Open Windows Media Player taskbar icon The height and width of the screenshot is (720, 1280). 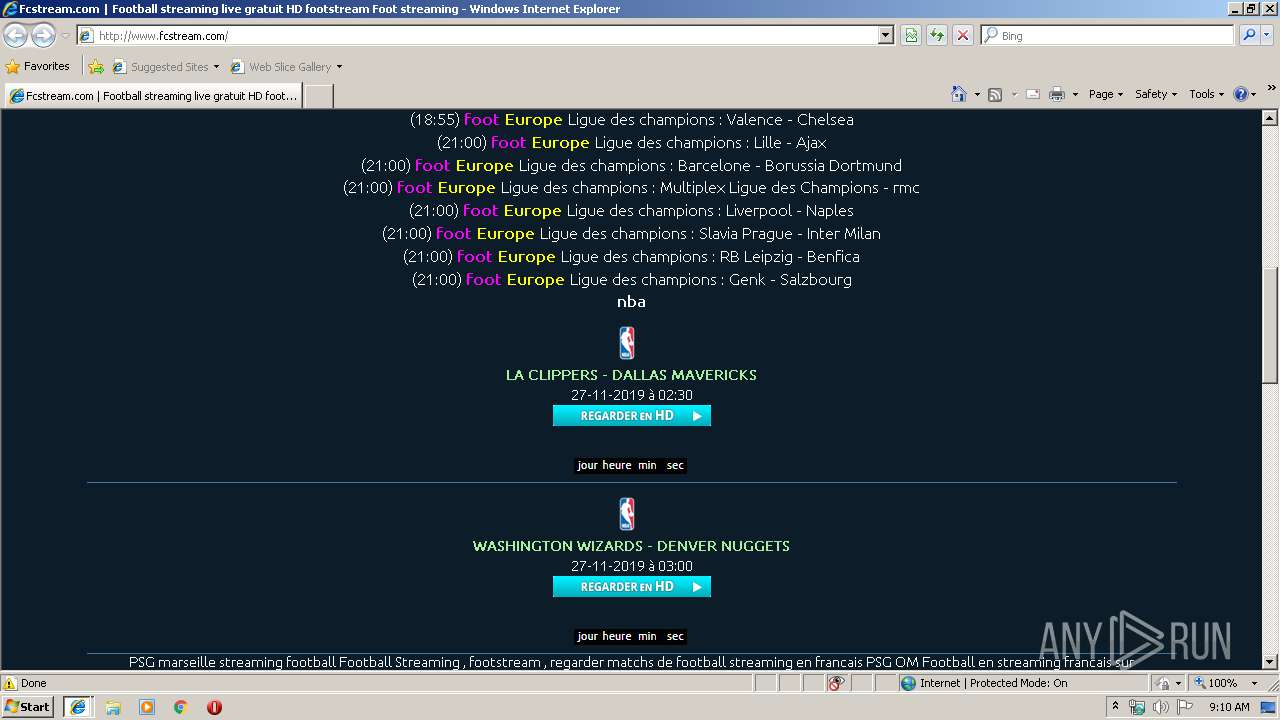(147, 707)
